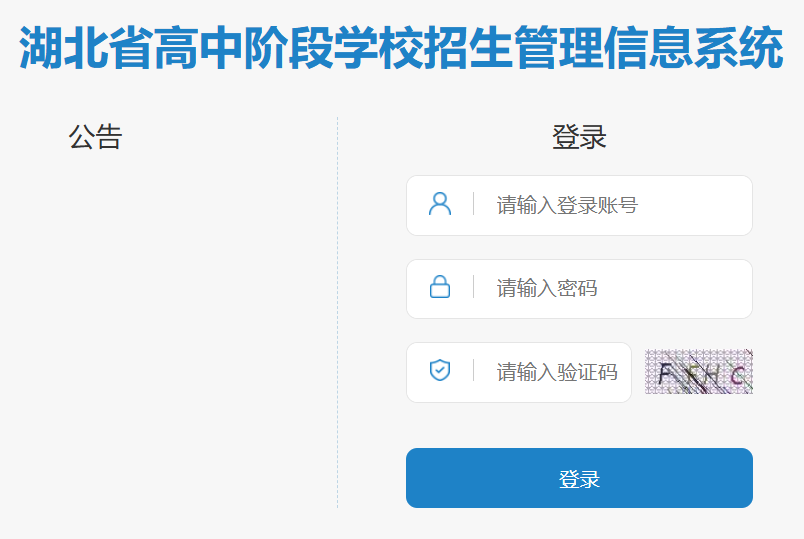Focus the 请输入登录账号 account field
This screenshot has height=539, width=804.
(579, 206)
